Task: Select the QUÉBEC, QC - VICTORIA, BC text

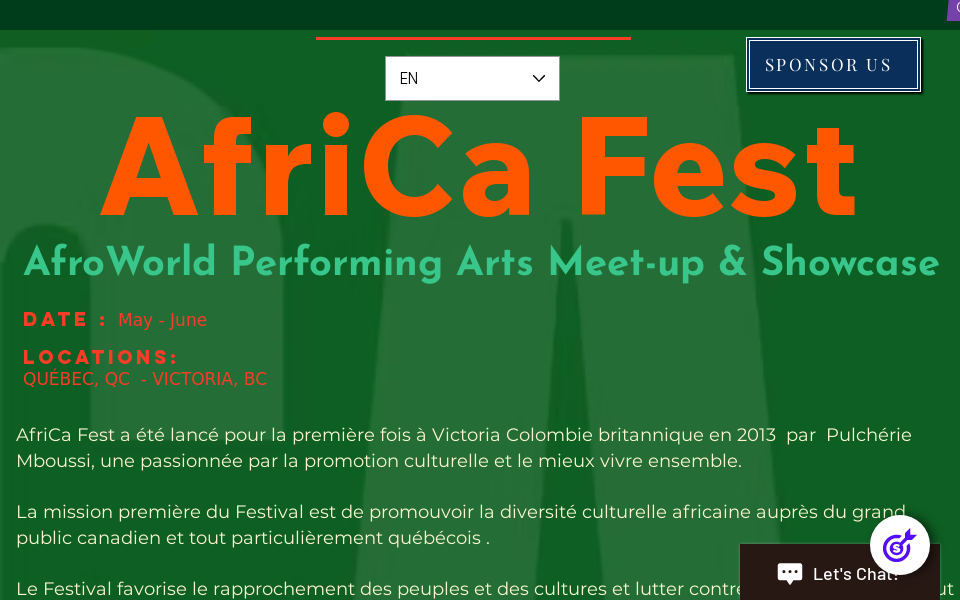Action: point(145,379)
